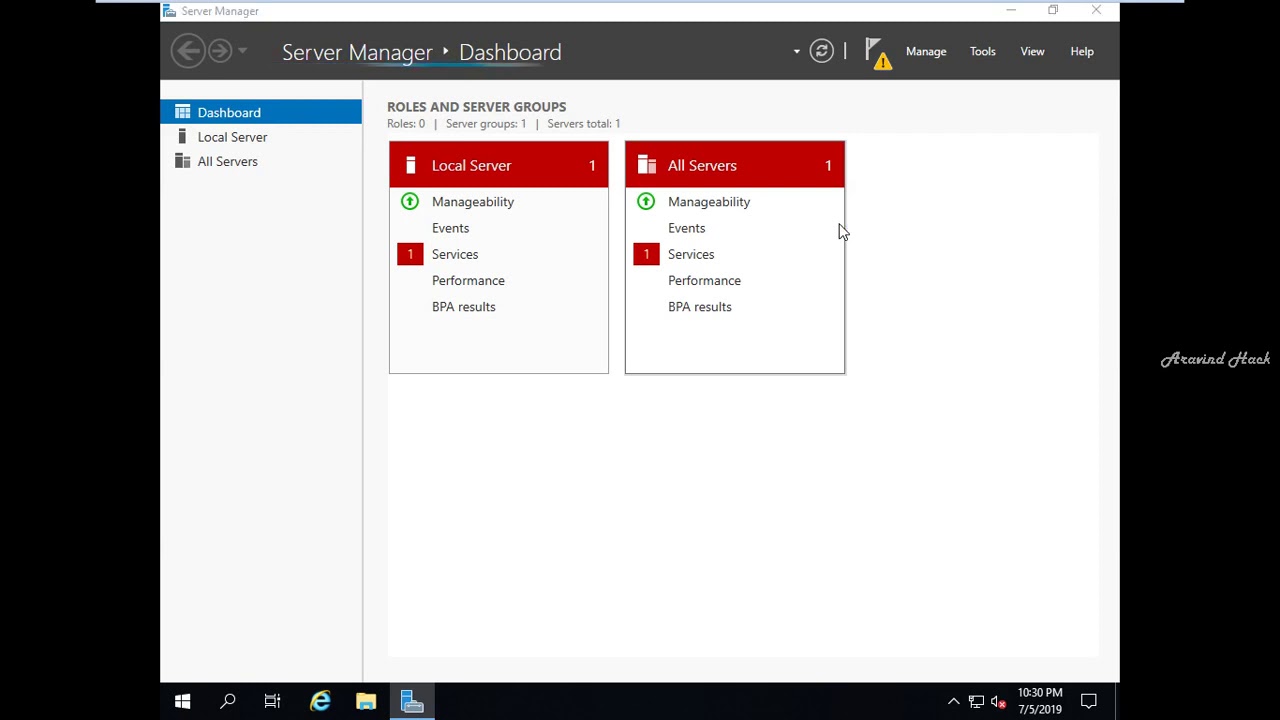Click the Local Server tile icon
This screenshot has width=1280, height=720.
[x=410, y=165]
